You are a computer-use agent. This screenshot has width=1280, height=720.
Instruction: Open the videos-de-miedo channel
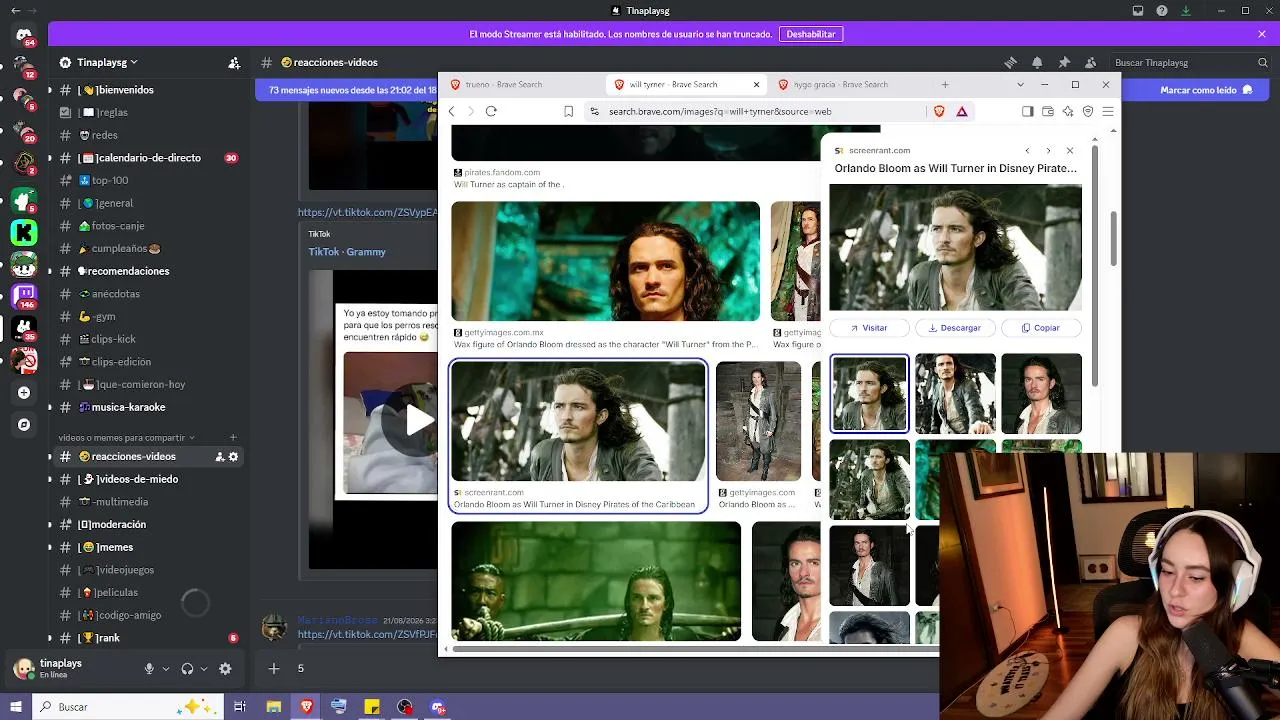(145, 479)
